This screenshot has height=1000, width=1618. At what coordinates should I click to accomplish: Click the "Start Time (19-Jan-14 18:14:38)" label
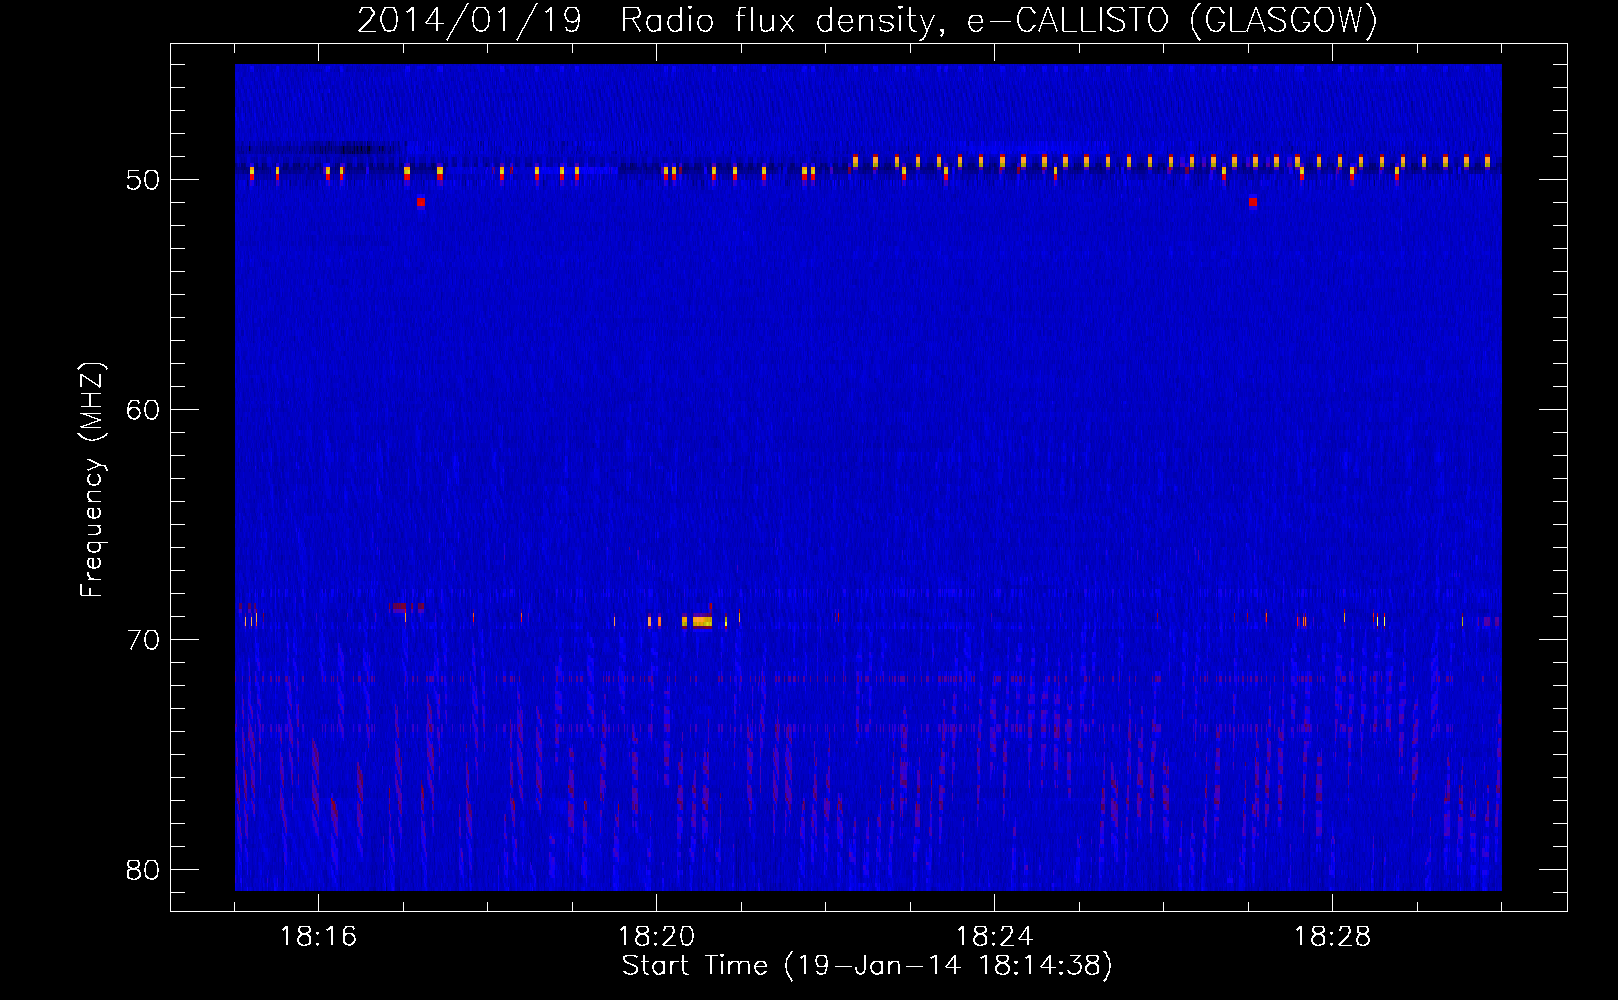(x=867, y=966)
